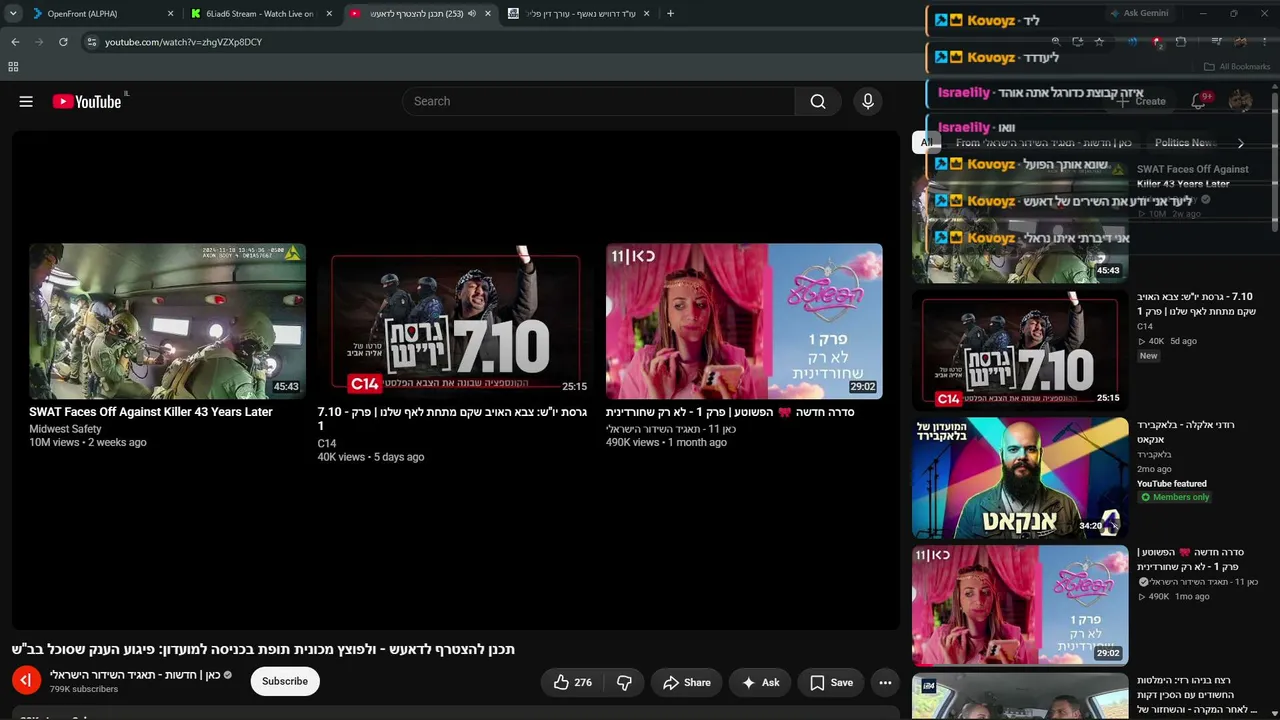Open the YouTube account avatar menu
Screen dimensions: 1280x720
[x=1240, y=101]
